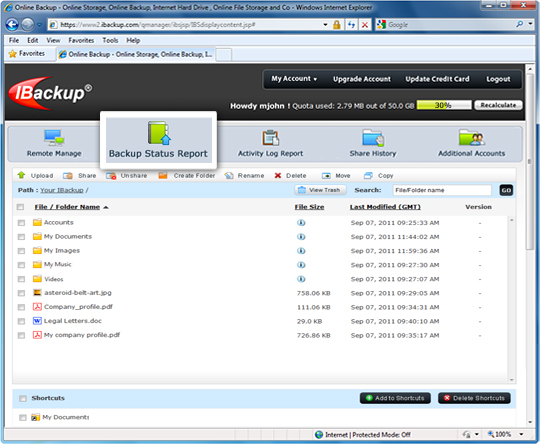Click the Logout link
Viewport: 540px width, 444px height.
tap(498, 79)
